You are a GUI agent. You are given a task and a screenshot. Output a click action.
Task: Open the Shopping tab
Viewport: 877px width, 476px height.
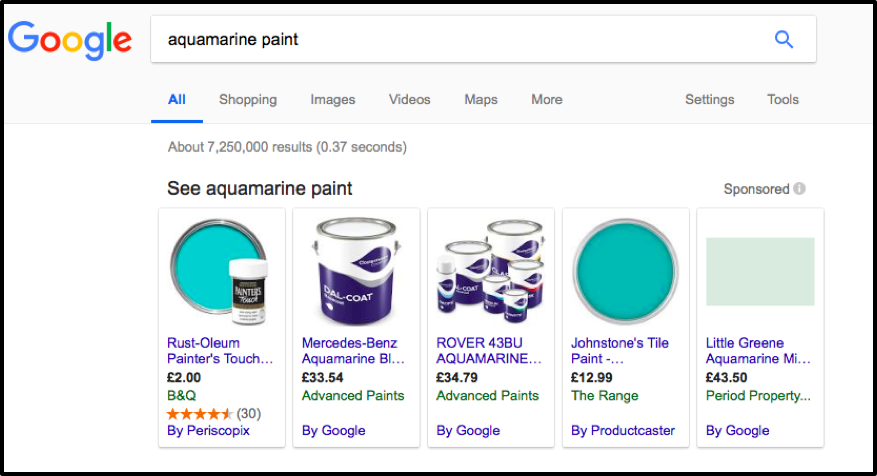[248, 99]
